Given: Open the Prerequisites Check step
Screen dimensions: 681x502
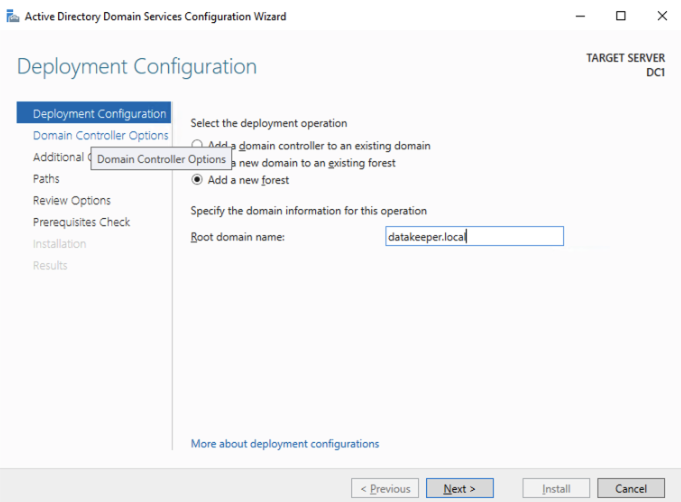Looking at the screenshot, I should tap(81, 222).
